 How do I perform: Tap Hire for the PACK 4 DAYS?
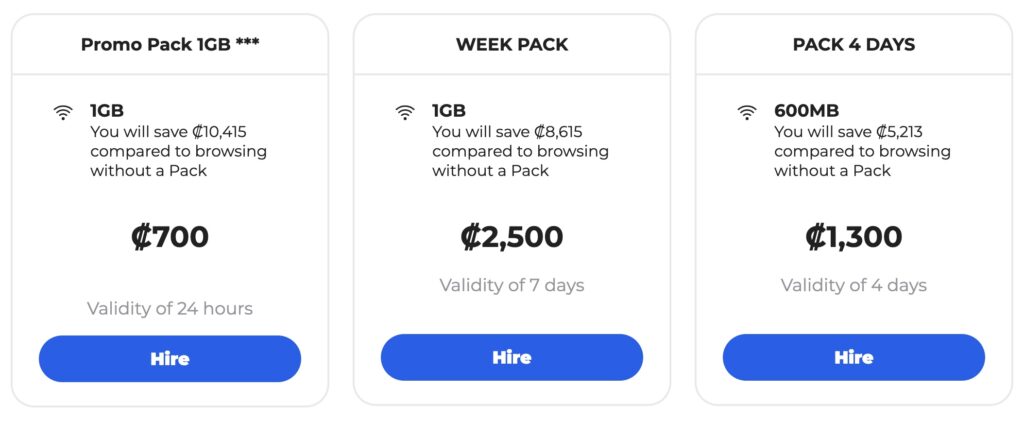(853, 358)
